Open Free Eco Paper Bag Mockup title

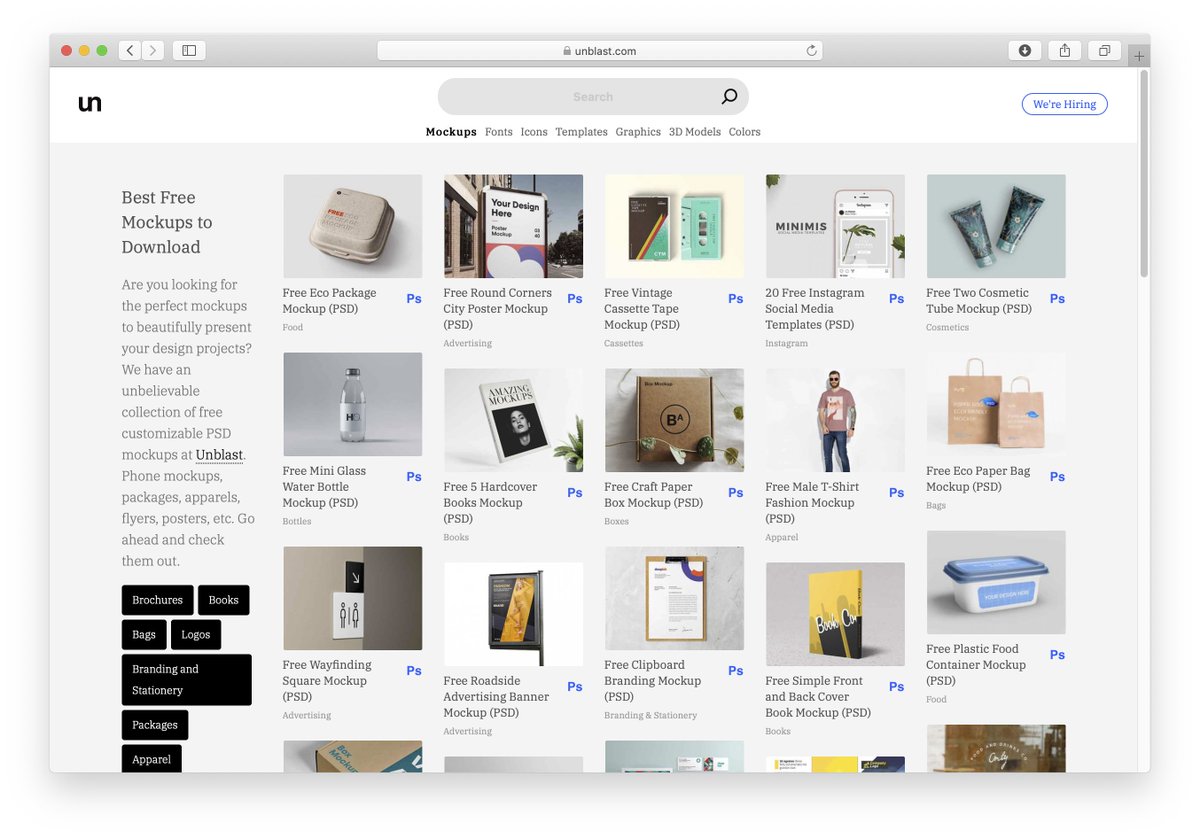(978, 479)
